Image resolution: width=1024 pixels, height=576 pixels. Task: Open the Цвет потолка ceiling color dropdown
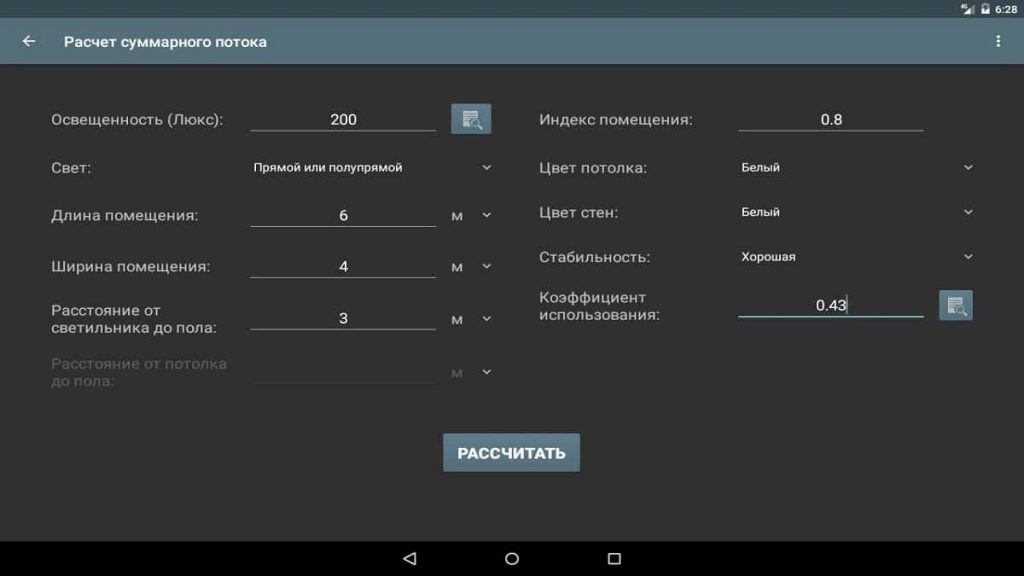tap(856, 168)
